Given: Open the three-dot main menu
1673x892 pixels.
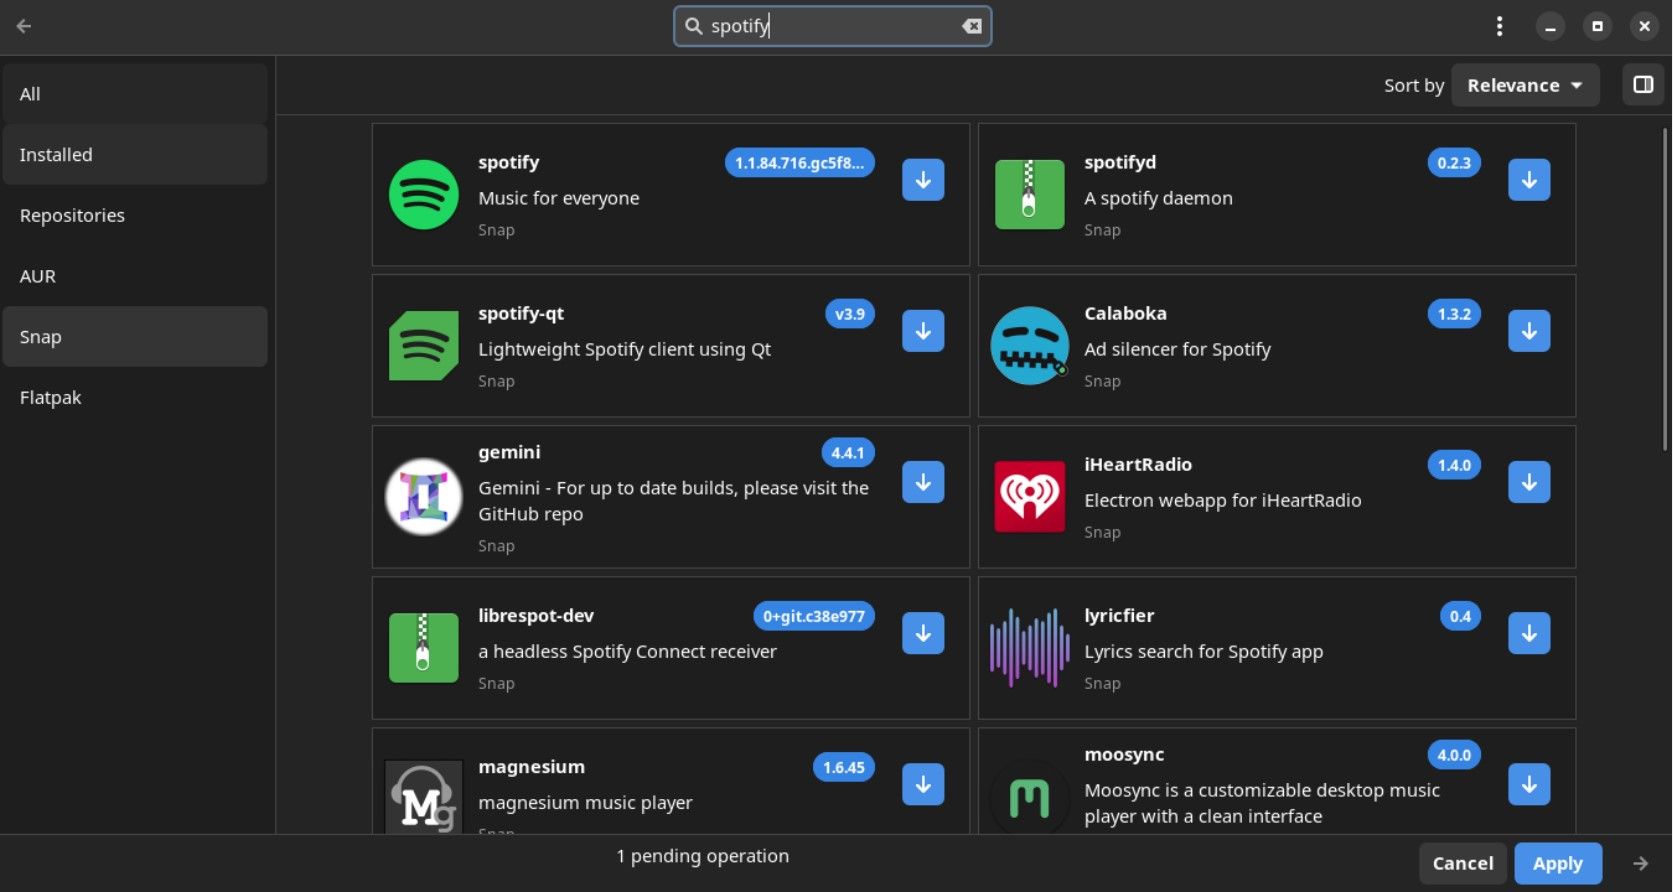Looking at the screenshot, I should click(x=1499, y=26).
